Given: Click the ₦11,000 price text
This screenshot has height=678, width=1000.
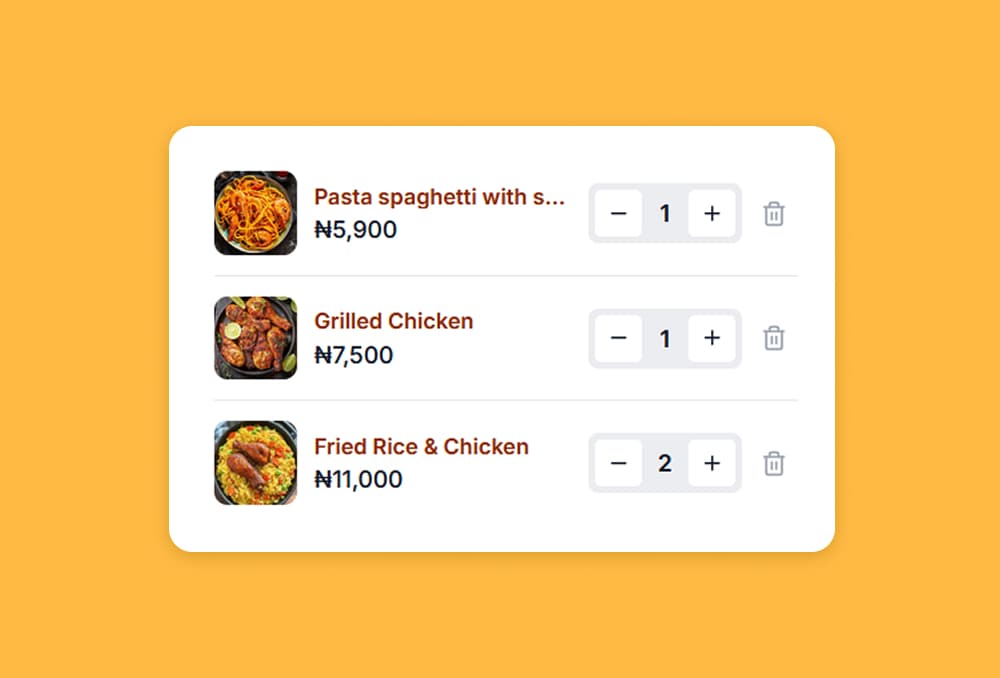Looking at the screenshot, I should click(x=359, y=480).
